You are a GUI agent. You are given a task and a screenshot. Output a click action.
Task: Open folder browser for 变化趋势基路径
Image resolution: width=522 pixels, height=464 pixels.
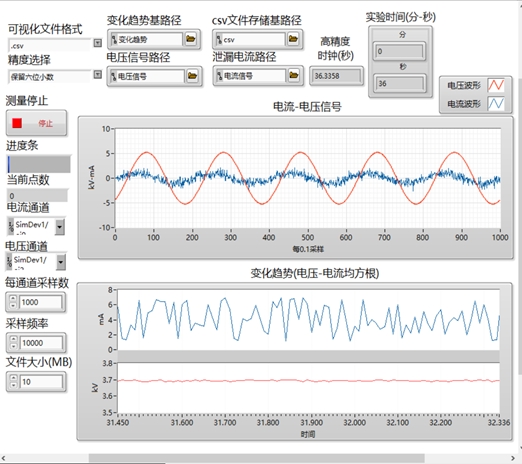click(x=191, y=39)
